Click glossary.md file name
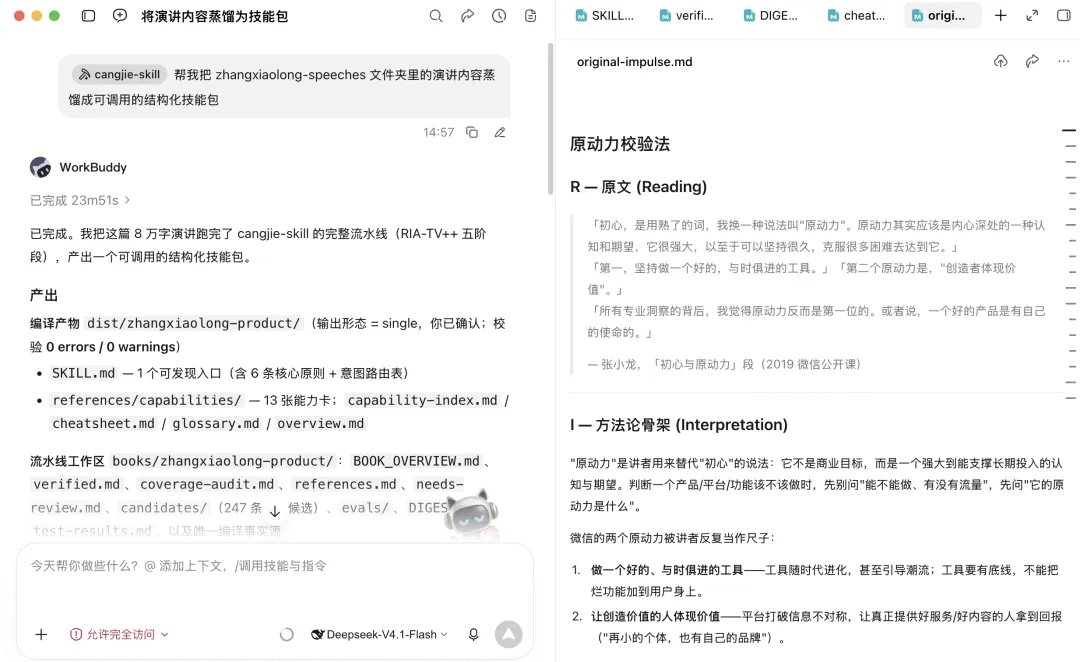The image size is (1080, 662). click(x=216, y=424)
